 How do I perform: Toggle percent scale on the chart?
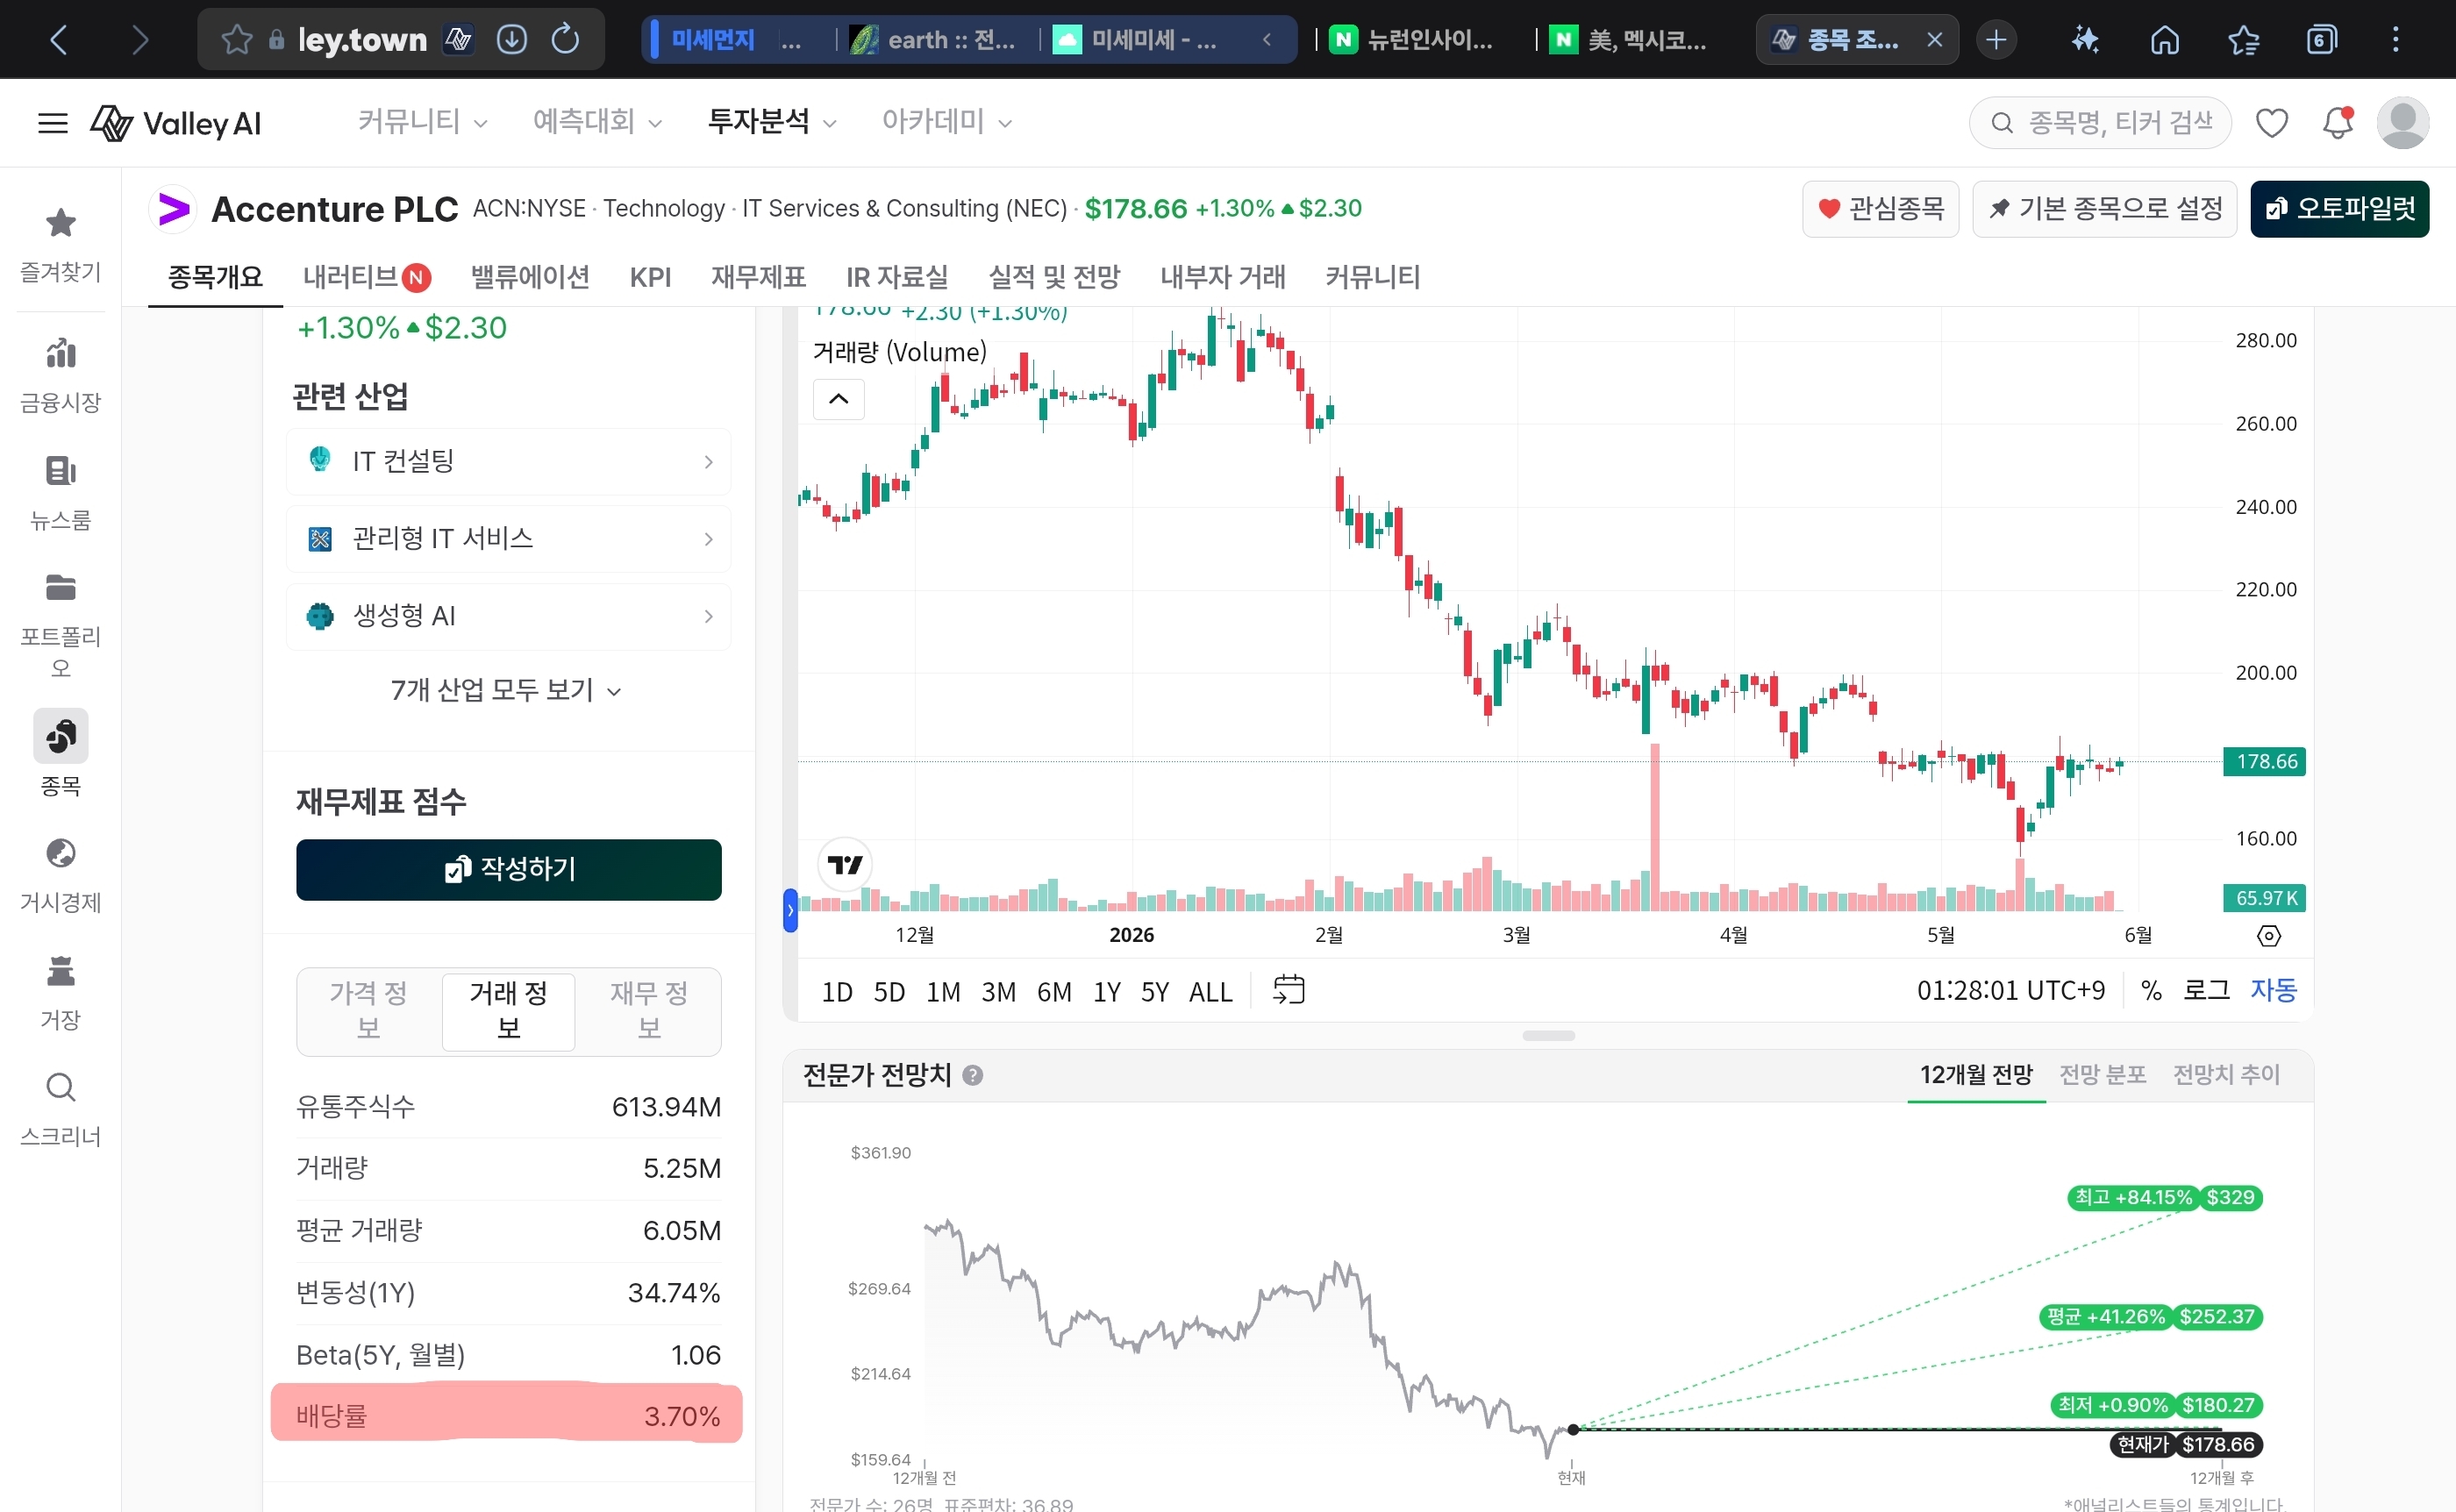2151,990
